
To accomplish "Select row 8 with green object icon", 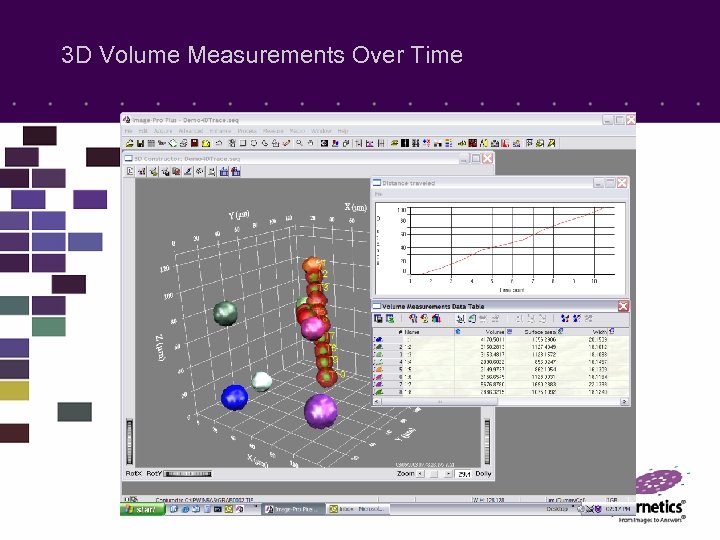I will coord(501,392).
